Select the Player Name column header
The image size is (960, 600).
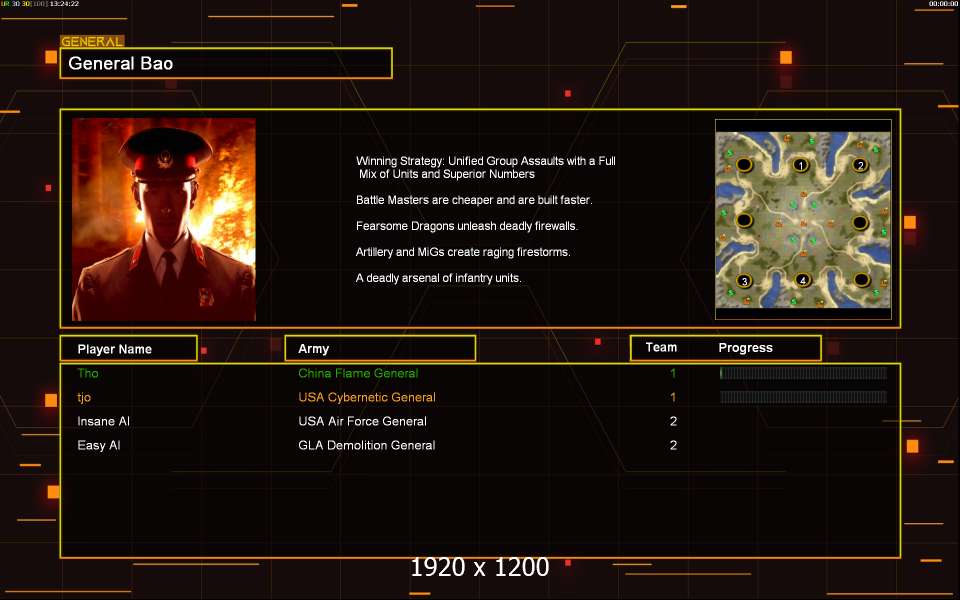click(129, 348)
